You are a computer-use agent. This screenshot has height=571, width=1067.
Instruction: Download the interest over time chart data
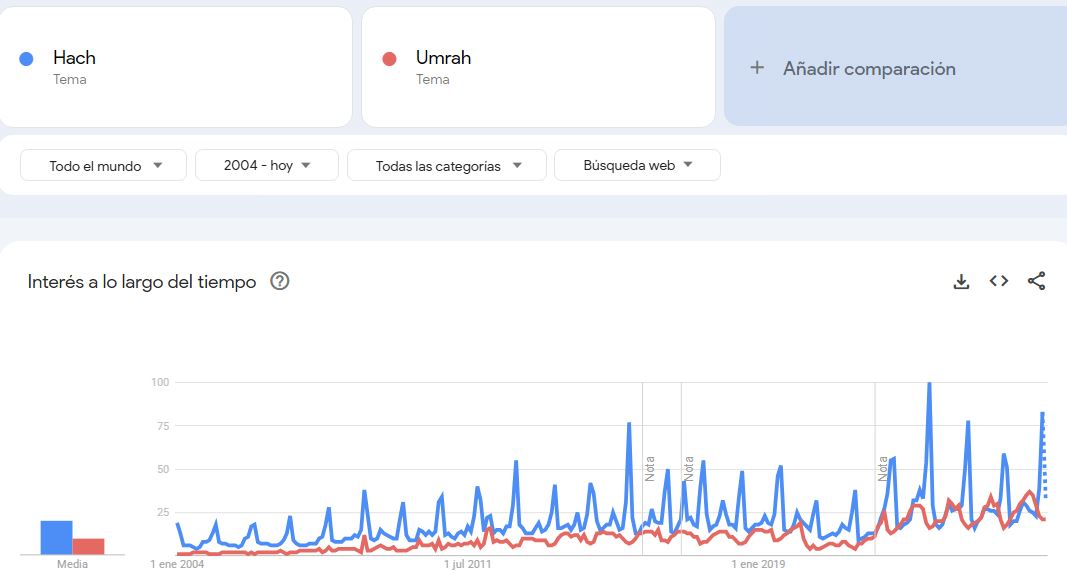(961, 281)
